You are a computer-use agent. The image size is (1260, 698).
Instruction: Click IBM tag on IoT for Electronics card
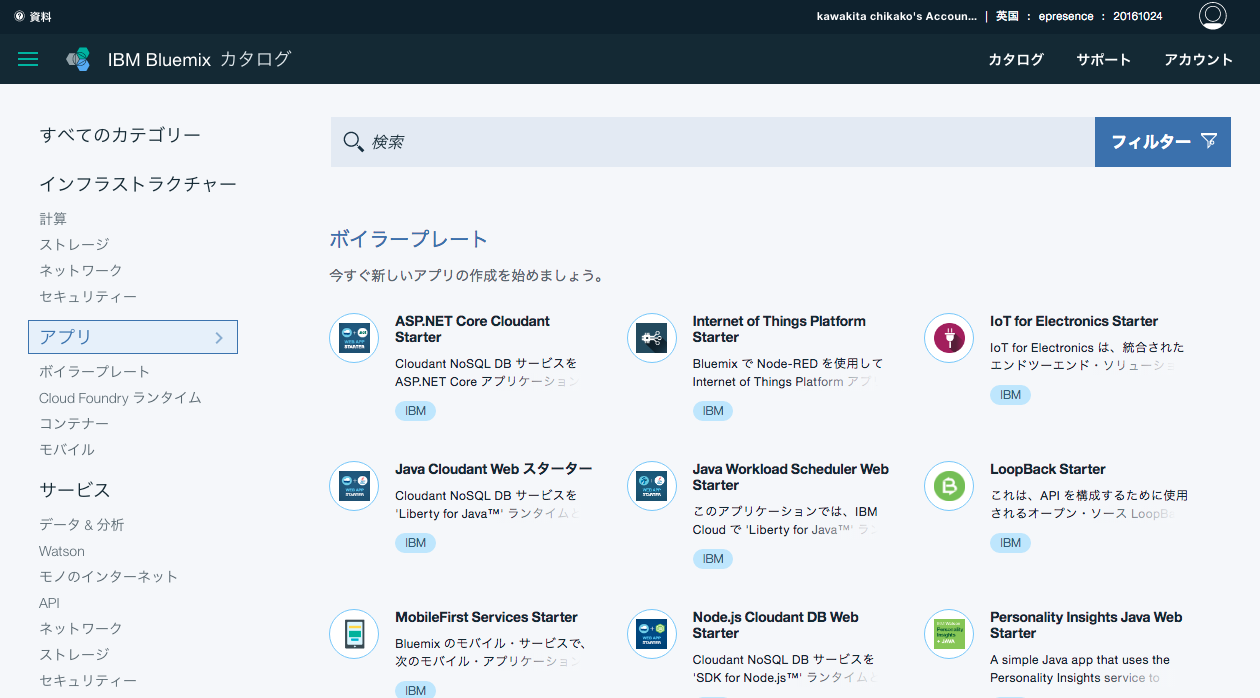[1010, 394]
